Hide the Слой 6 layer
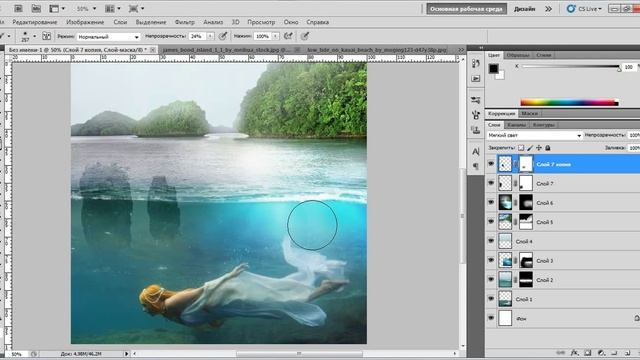This screenshot has height=360, width=640. point(491,202)
